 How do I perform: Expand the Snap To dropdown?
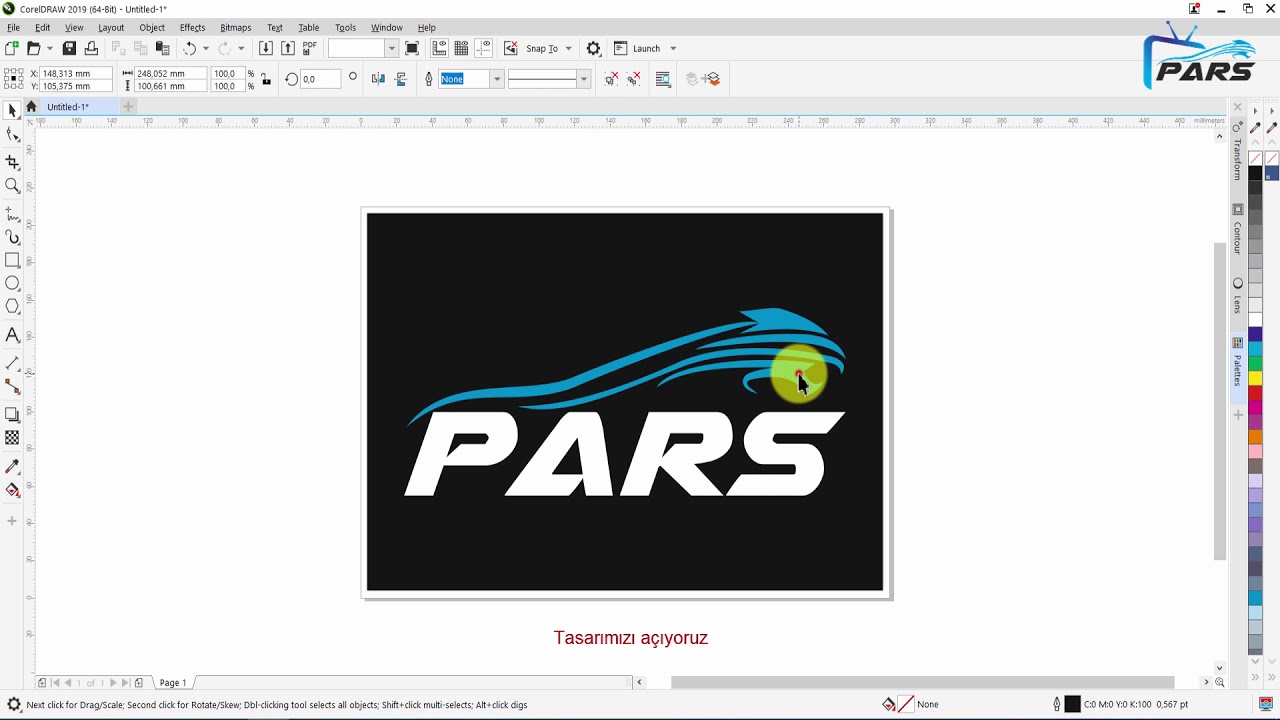tap(568, 48)
